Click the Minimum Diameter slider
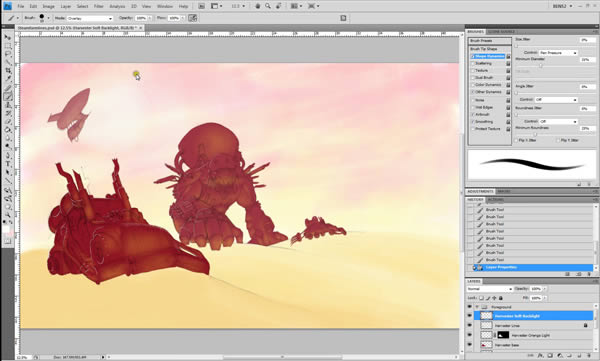600x361 pixels. click(x=541, y=65)
